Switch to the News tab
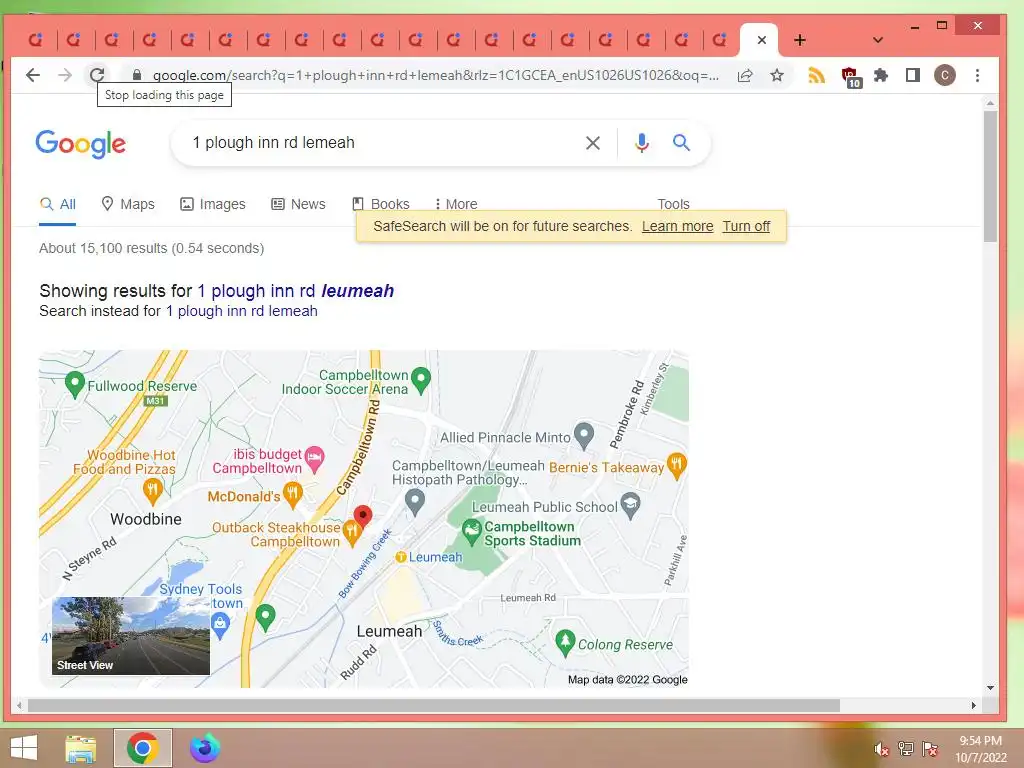1024x768 pixels. coord(298,204)
